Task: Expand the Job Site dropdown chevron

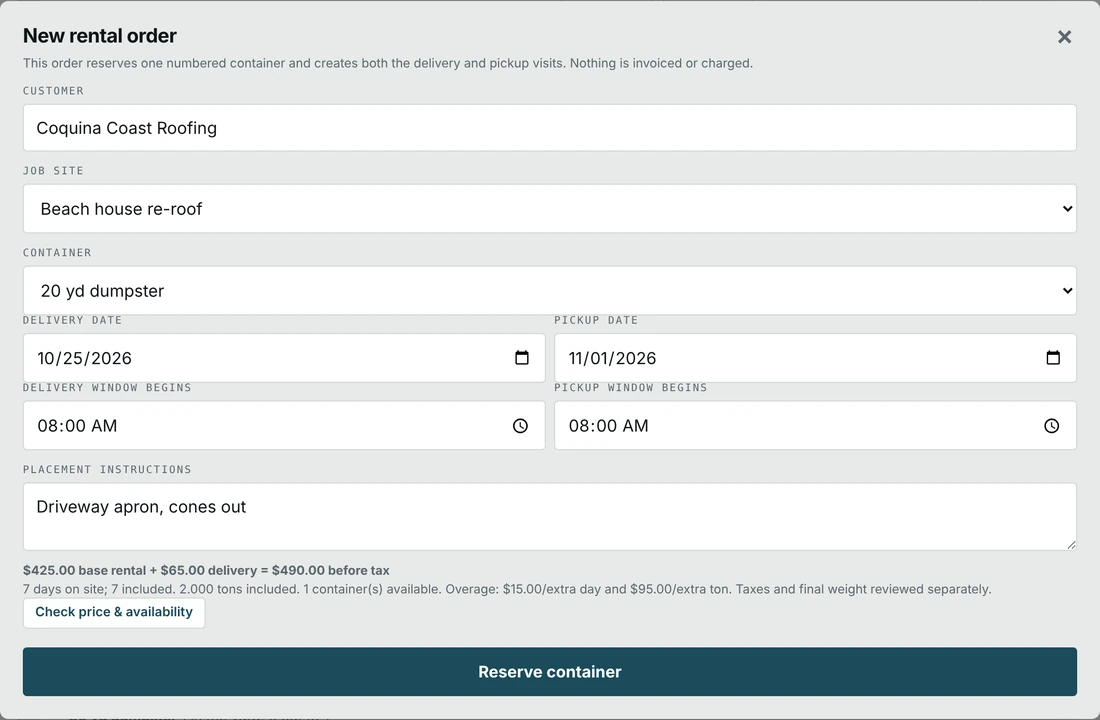Action: [1067, 209]
